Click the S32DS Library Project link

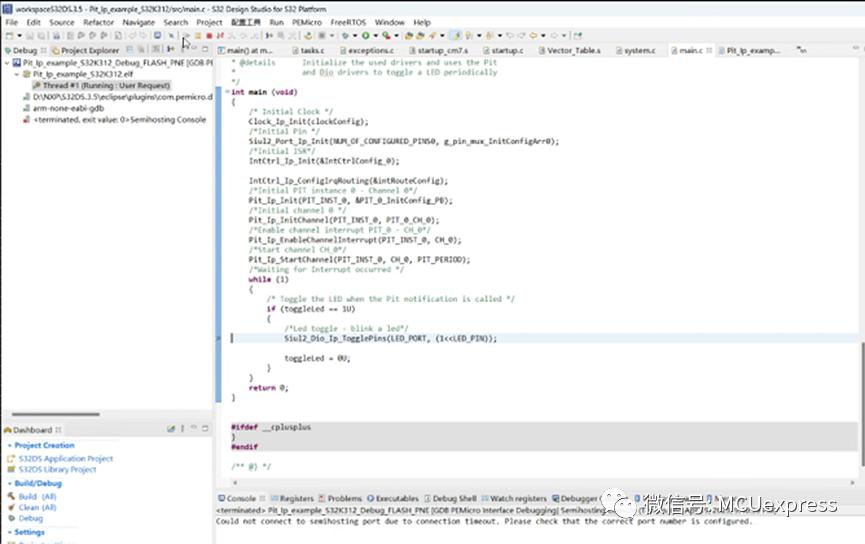pyautogui.click(x=57, y=470)
